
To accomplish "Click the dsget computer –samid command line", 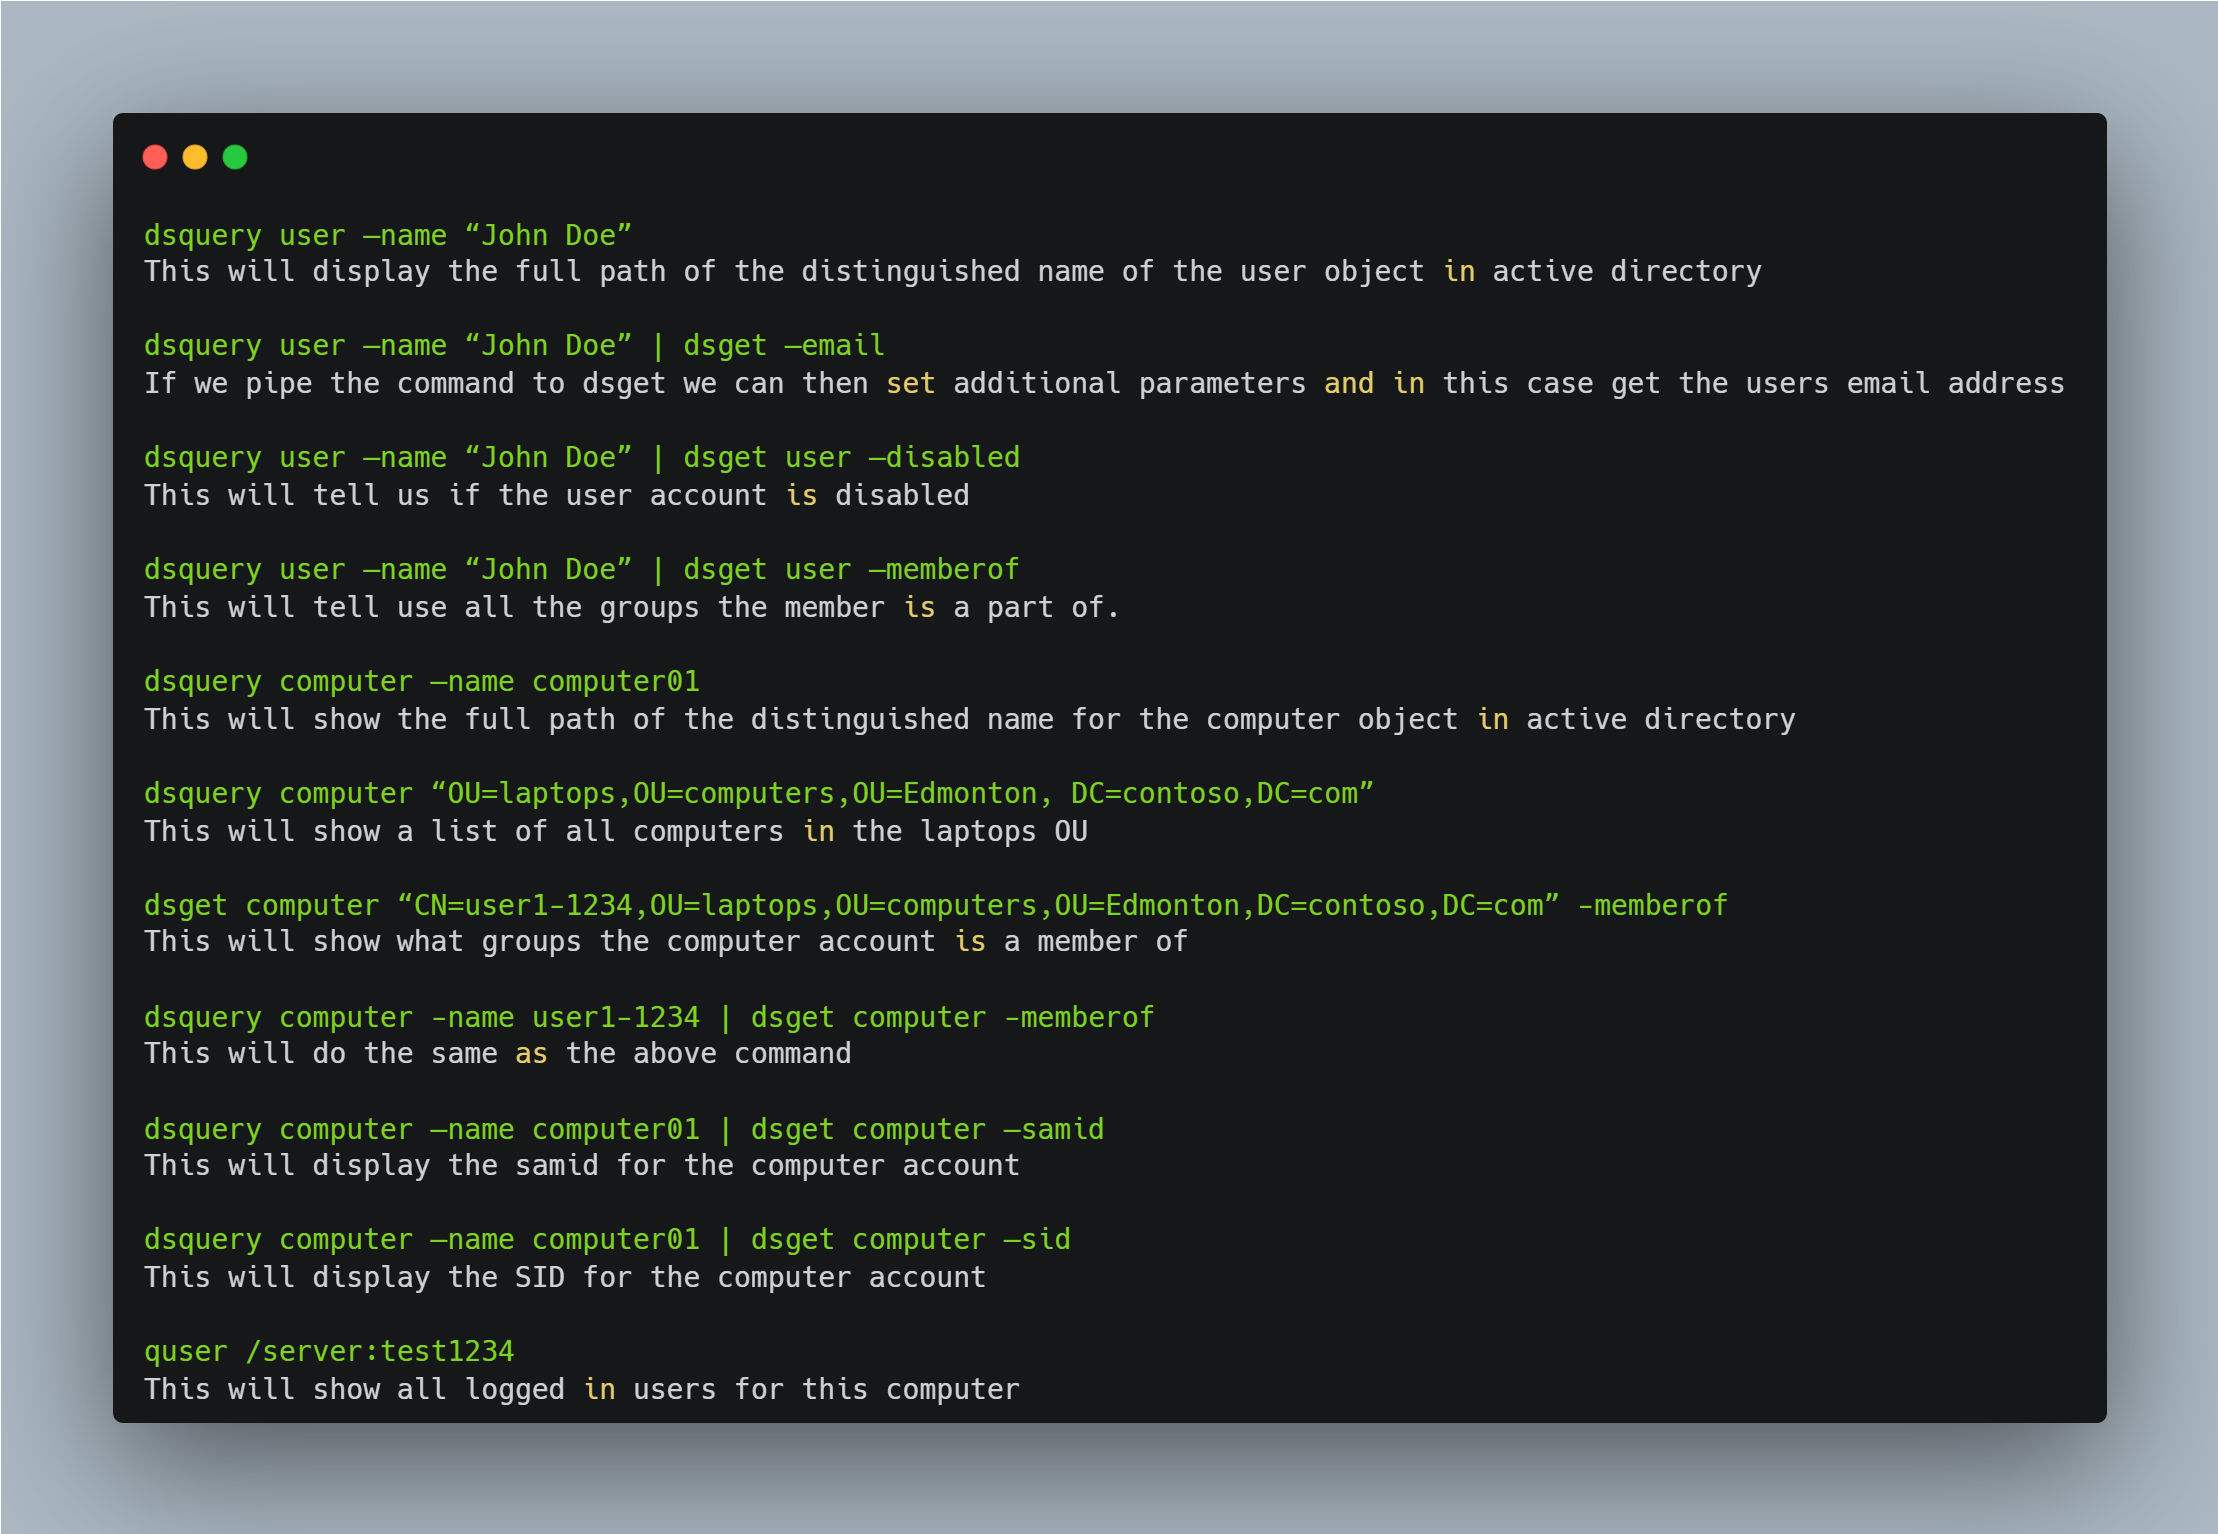I will click(624, 1130).
